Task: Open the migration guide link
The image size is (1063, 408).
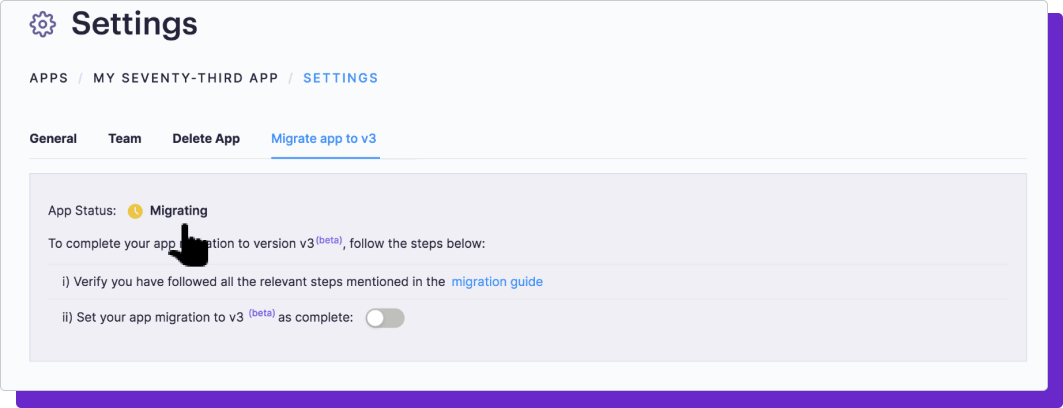Action: click(x=497, y=282)
